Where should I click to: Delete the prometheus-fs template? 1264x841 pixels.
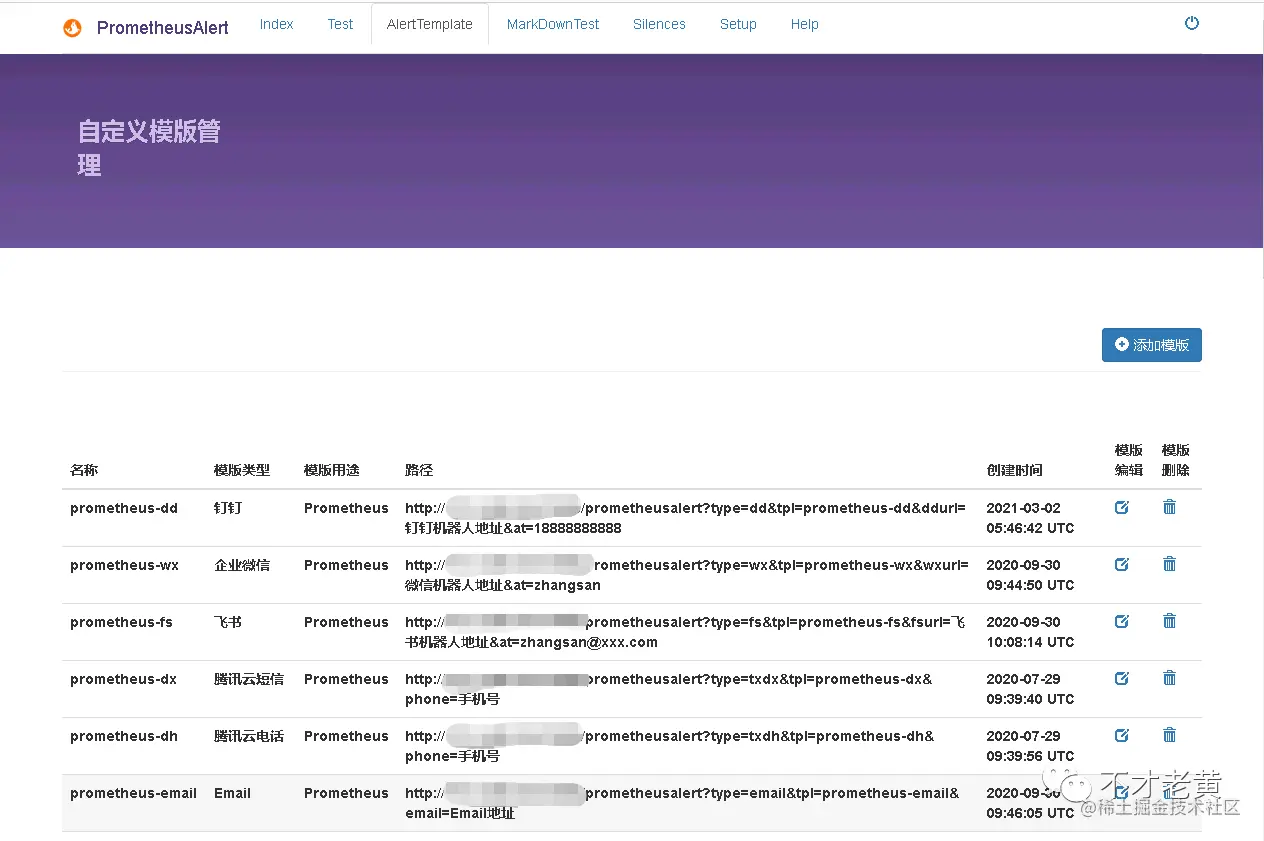coord(1169,621)
